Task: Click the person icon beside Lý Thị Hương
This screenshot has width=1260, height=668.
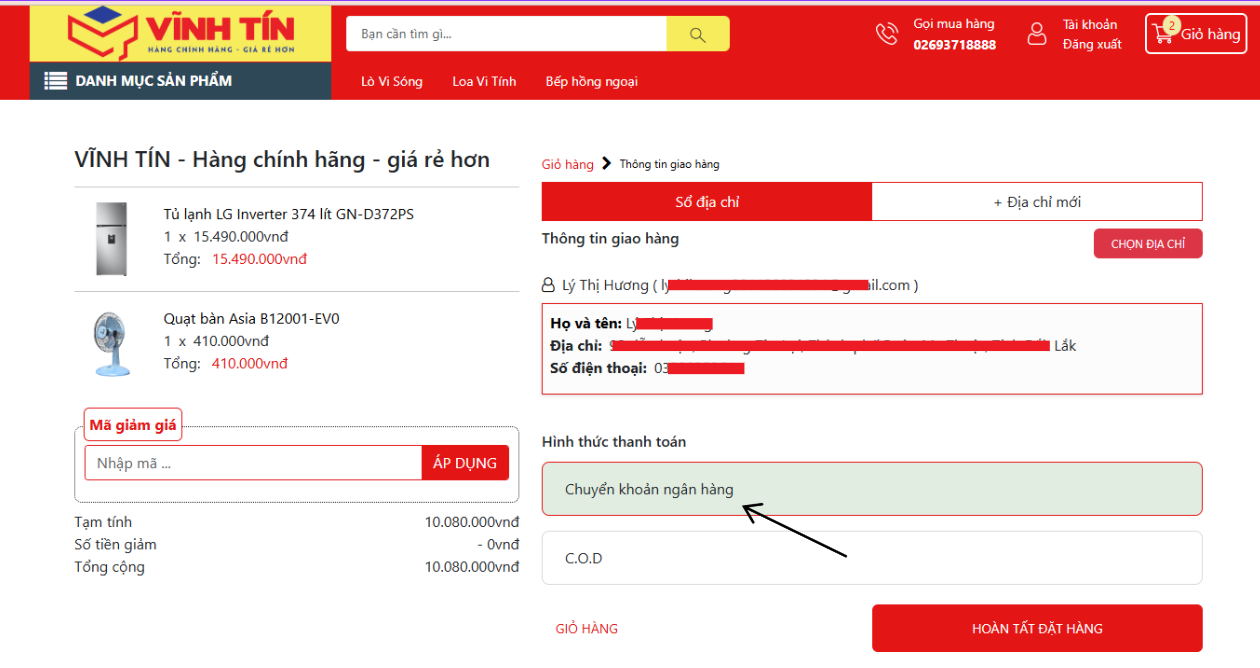Action: [x=547, y=285]
